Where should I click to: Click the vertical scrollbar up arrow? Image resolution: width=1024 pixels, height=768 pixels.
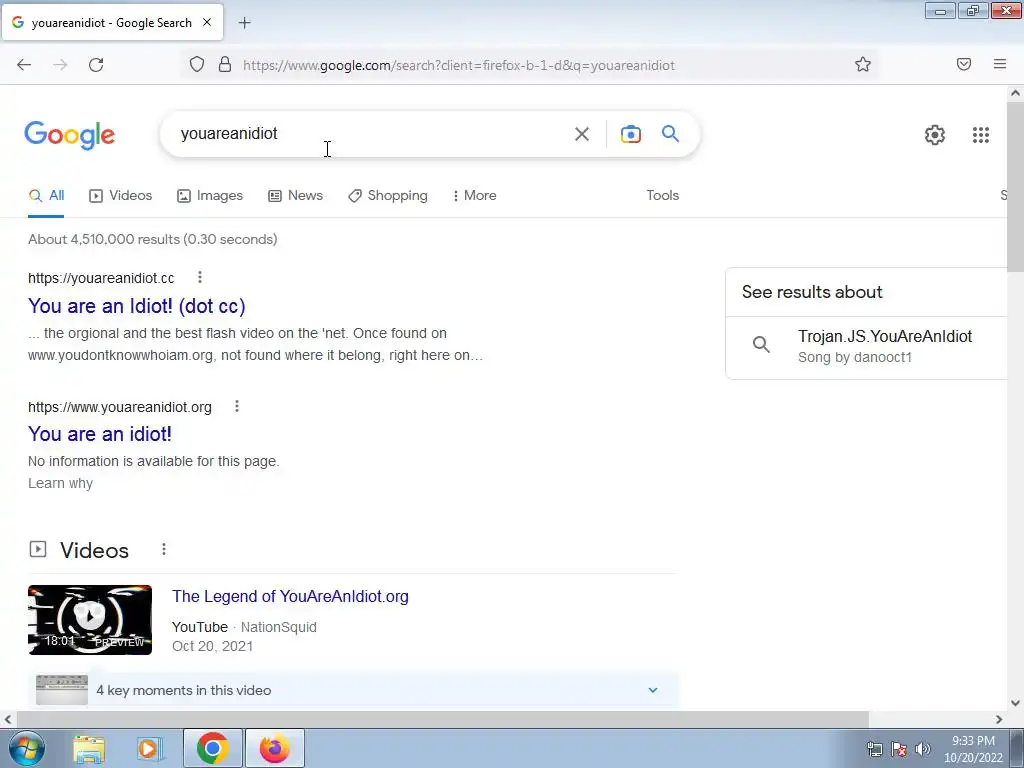1015,93
